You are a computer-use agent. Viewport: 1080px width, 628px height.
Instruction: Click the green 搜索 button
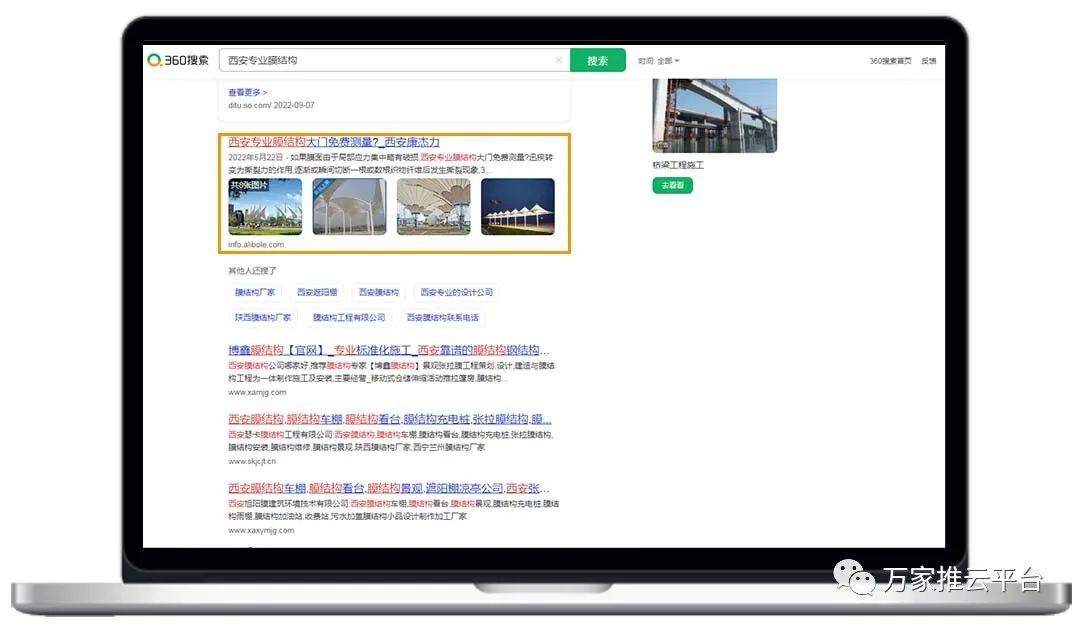(x=597, y=61)
